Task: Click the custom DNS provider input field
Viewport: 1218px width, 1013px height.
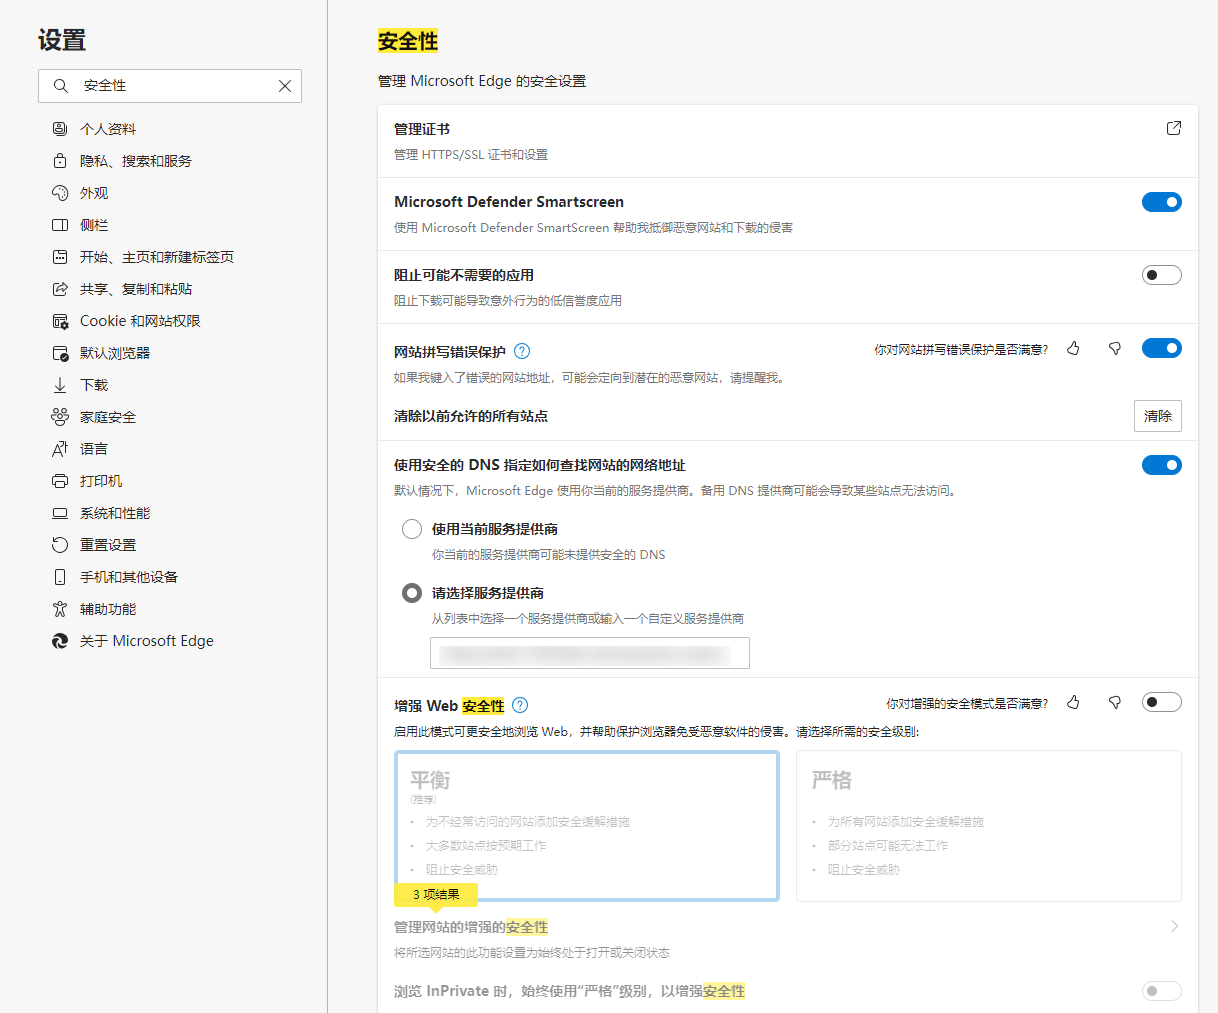Action: pyautogui.click(x=590, y=653)
